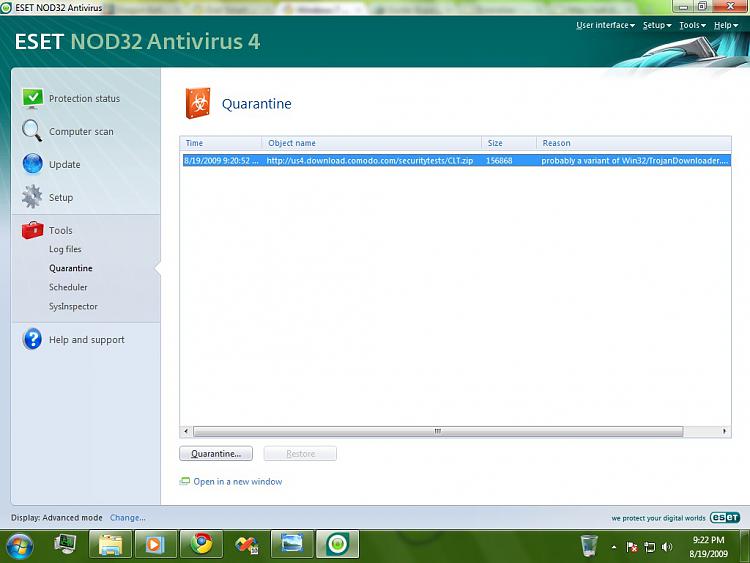Click the ESET logo at bottom right
750x563 pixels.
725,518
